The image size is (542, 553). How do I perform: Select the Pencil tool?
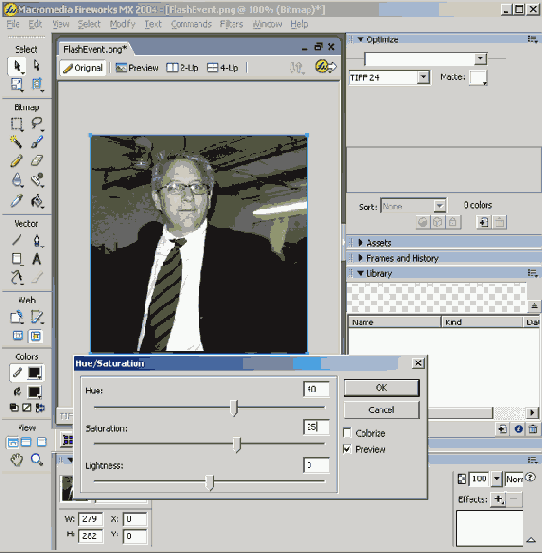(x=16, y=161)
